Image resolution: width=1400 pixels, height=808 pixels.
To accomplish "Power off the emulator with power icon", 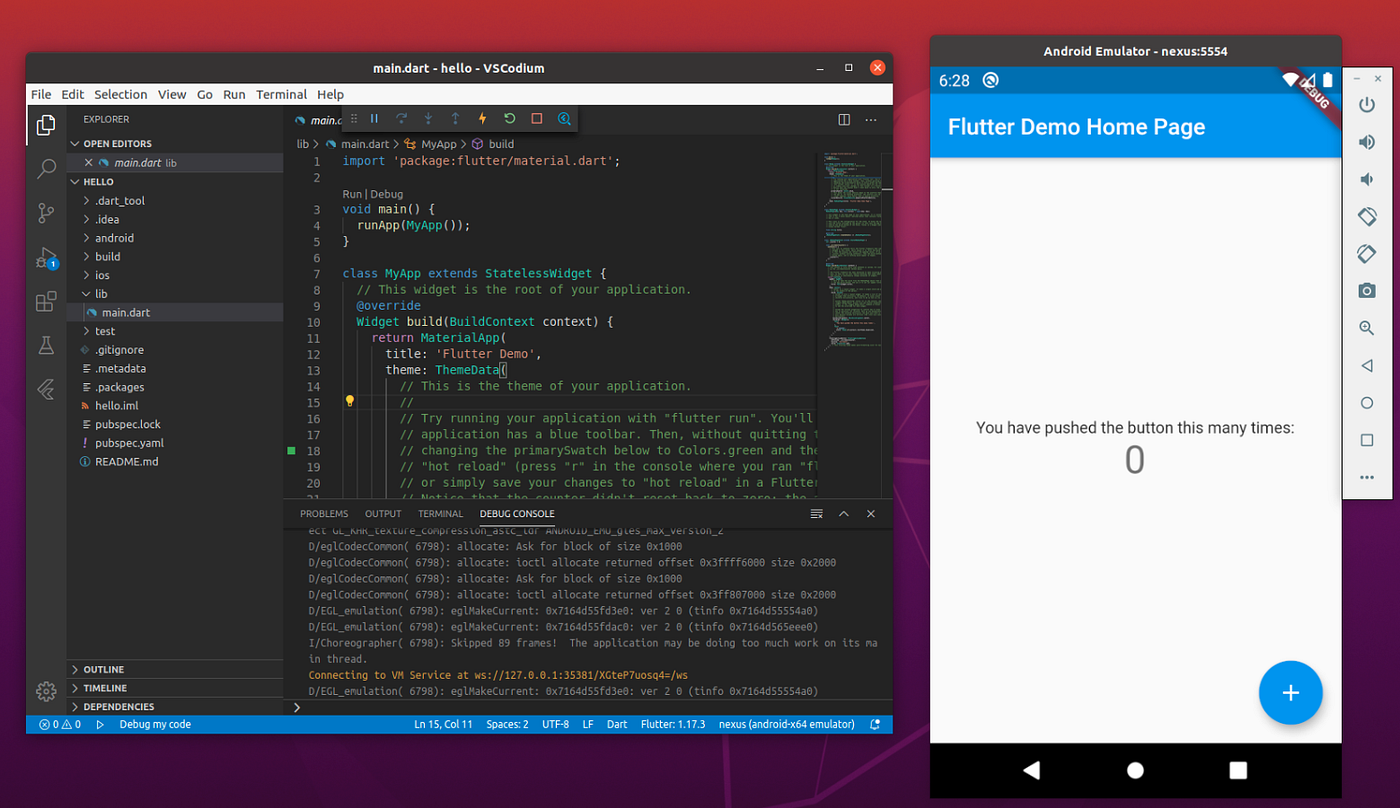I will 1367,104.
